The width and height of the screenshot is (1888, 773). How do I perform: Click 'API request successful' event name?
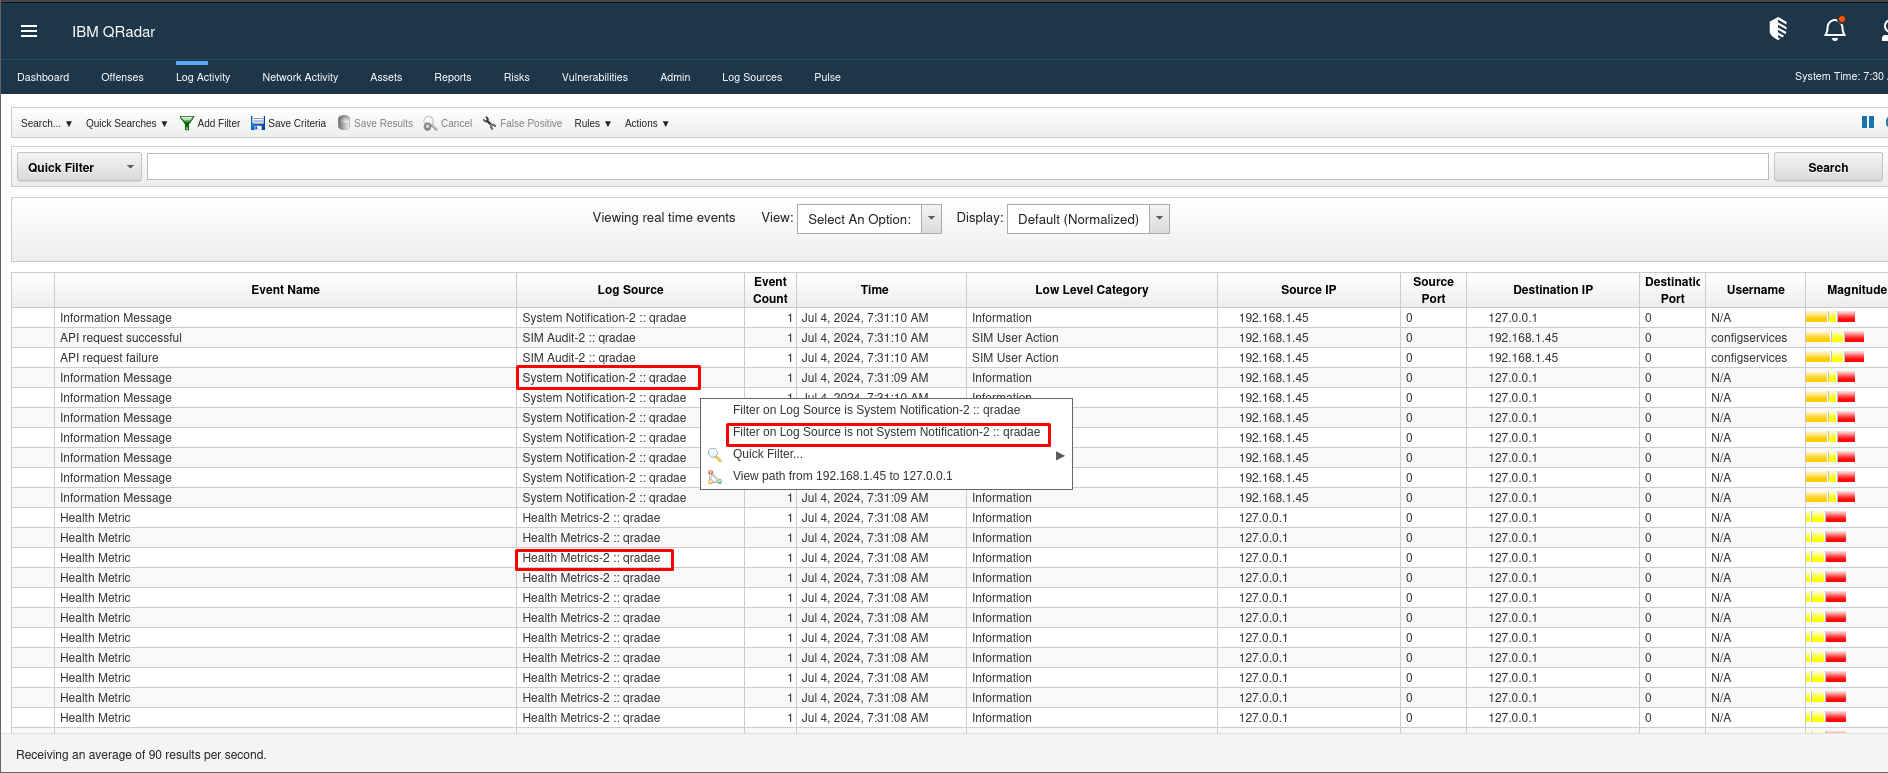[121, 338]
